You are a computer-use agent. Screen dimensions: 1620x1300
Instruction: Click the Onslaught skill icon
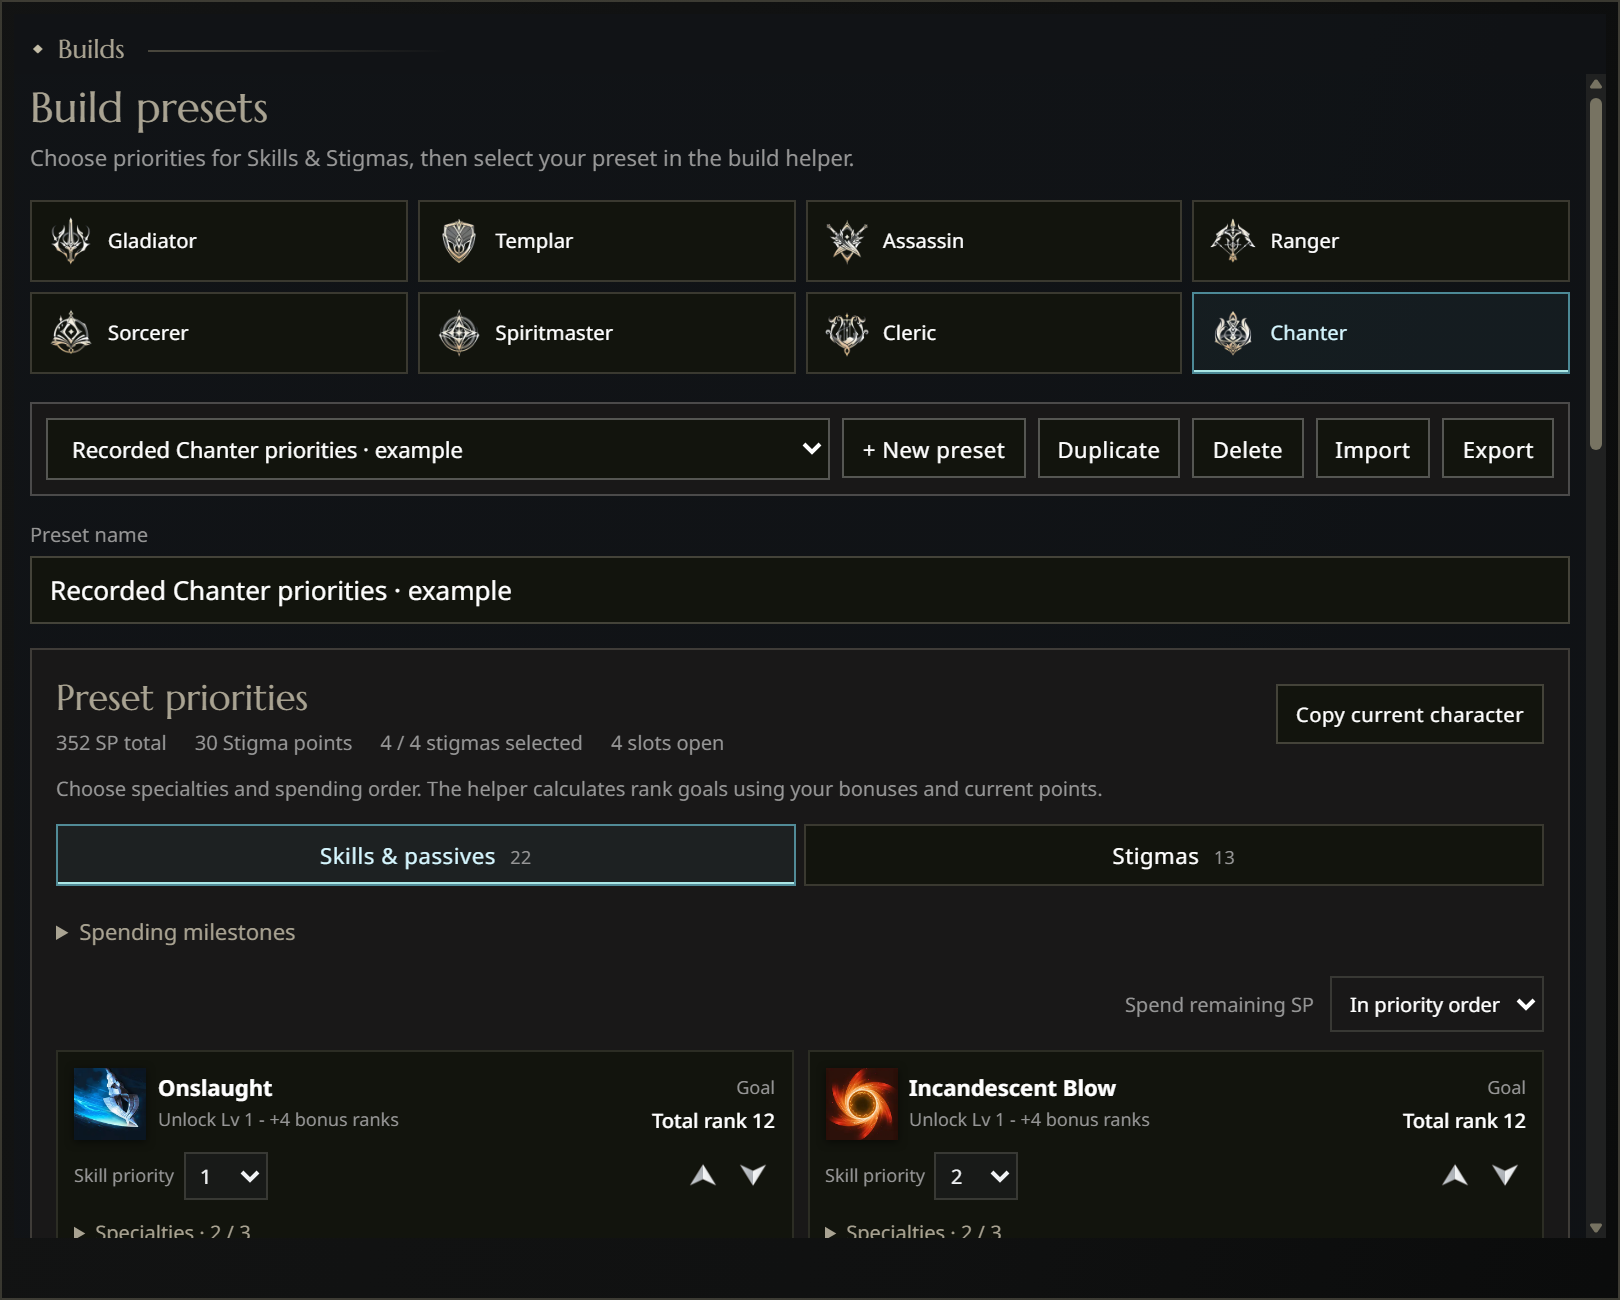click(110, 1104)
